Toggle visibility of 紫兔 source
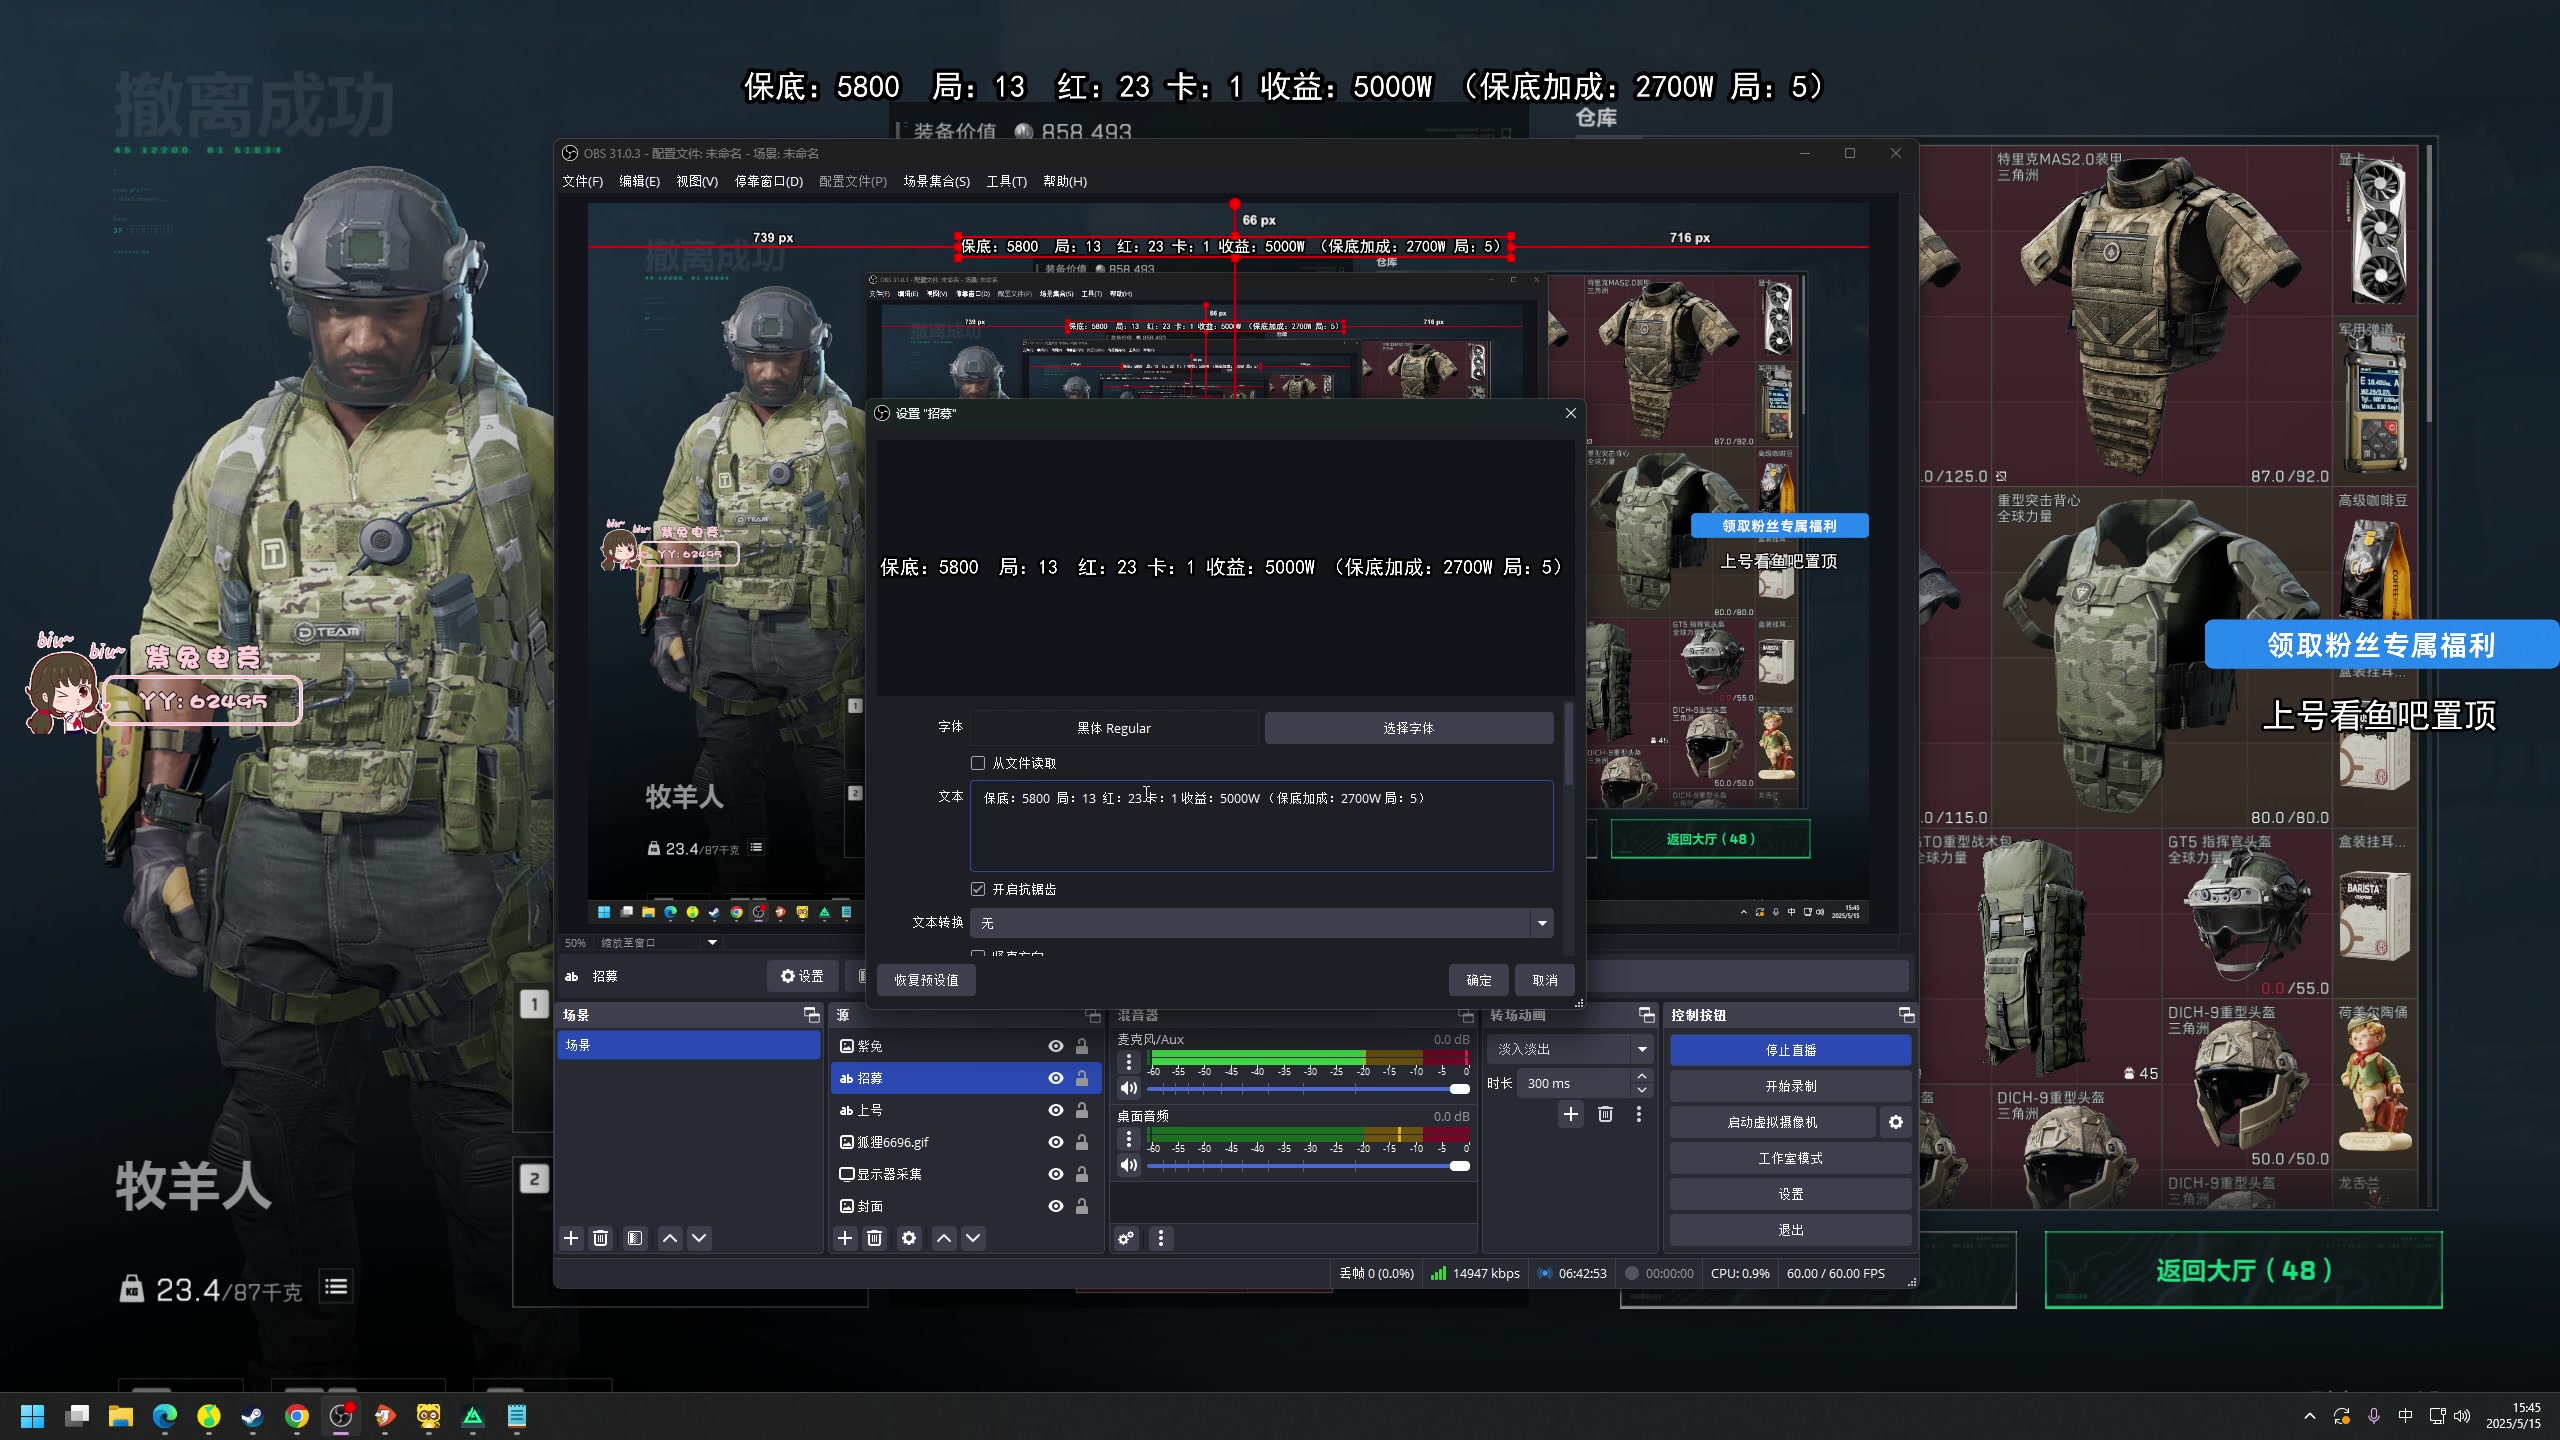The width and height of the screenshot is (2560, 1440). (1055, 1046)
